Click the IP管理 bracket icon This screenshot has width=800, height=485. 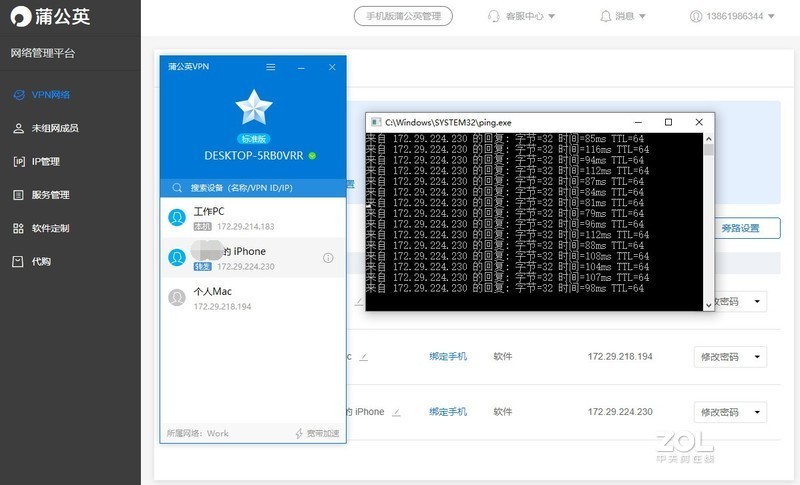tap(19, 162)
